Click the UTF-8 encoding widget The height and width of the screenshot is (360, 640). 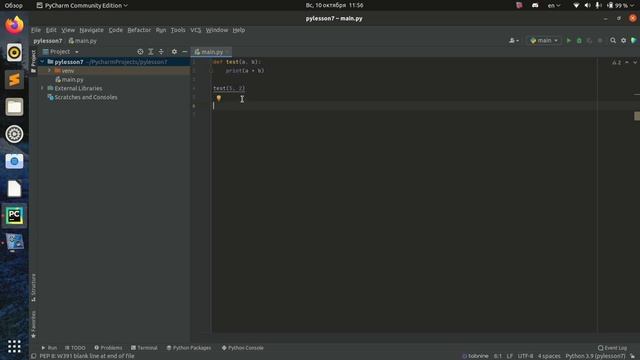525,356
